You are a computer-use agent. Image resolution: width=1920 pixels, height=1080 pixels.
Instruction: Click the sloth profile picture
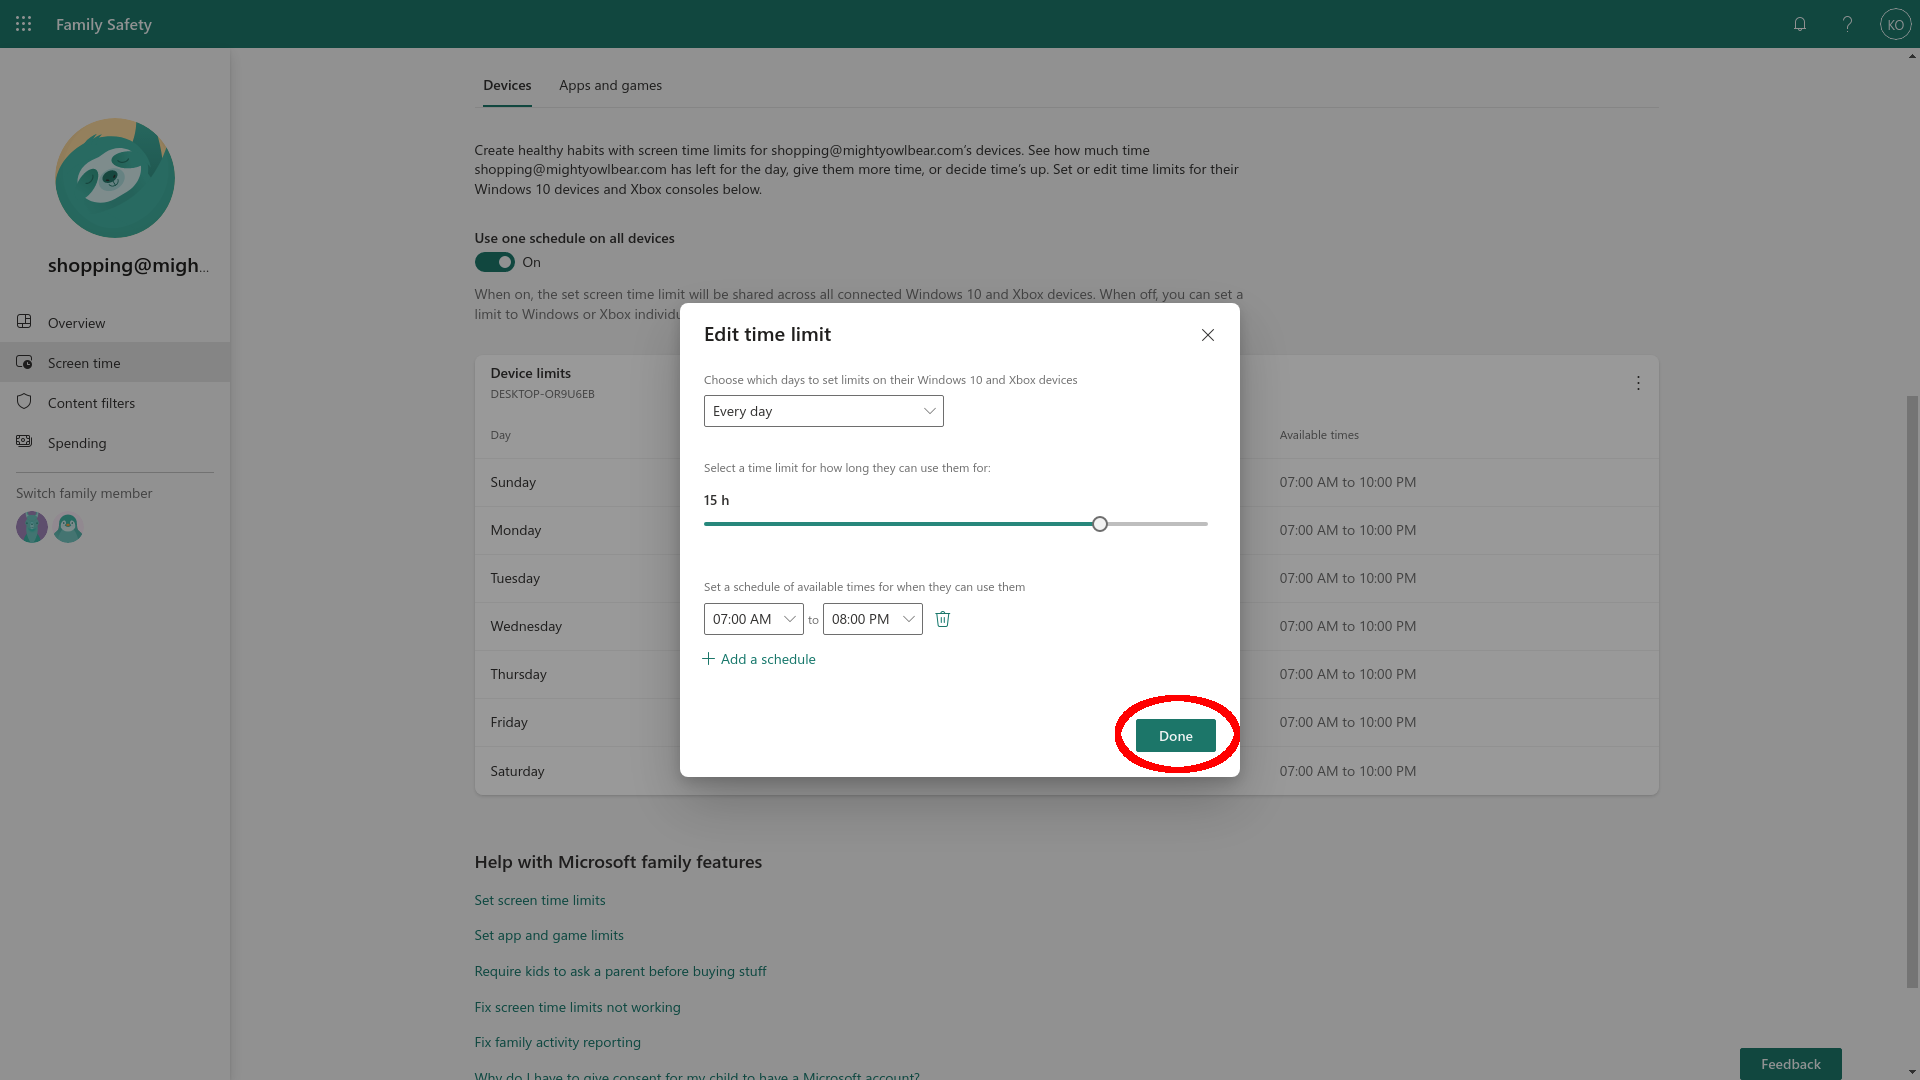[115, 178]
